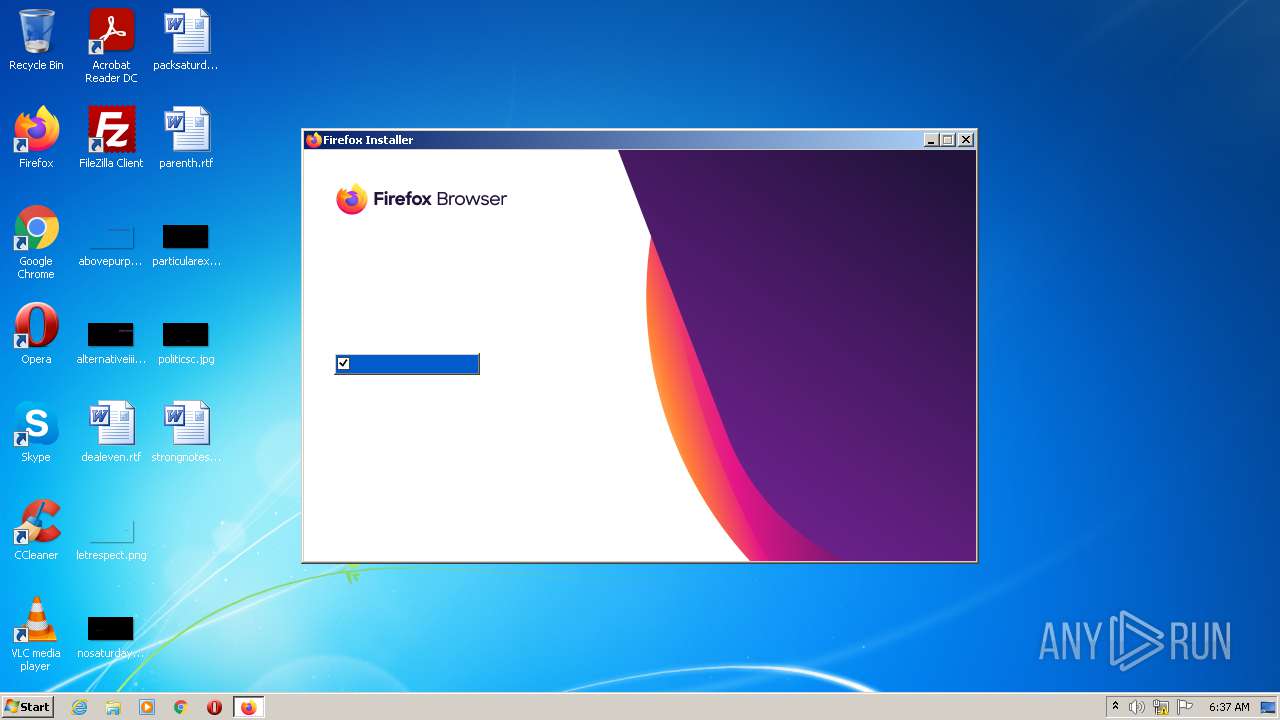Minimize the Firefox Installer window
The image size is (1280, 720).
[x=931, y=140]
